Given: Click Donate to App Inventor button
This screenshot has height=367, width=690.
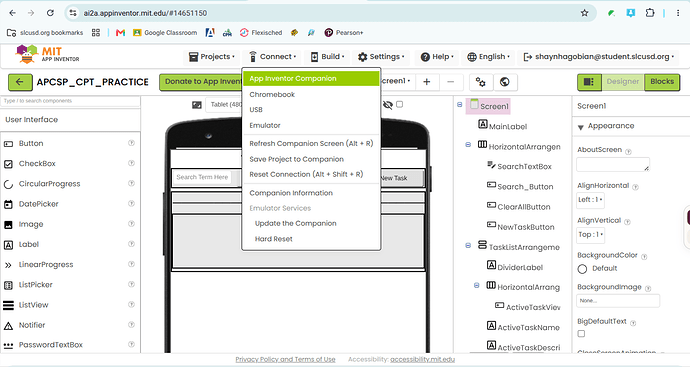Looking at the screenshot, I should [202, 82].
